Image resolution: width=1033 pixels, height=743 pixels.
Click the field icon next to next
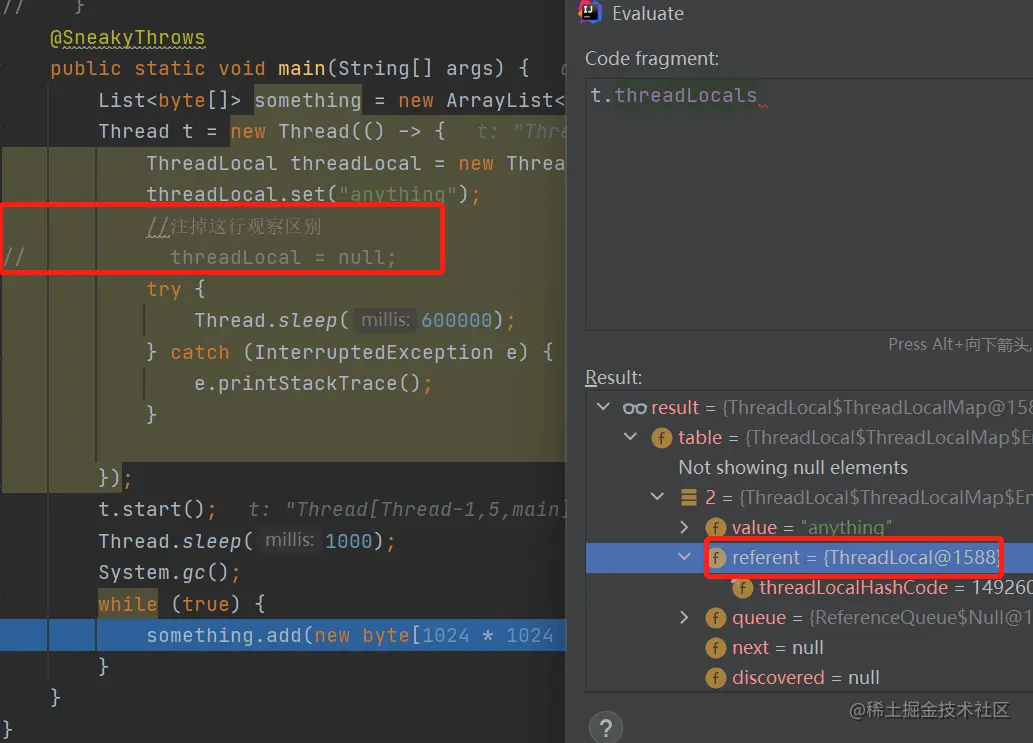715,648
